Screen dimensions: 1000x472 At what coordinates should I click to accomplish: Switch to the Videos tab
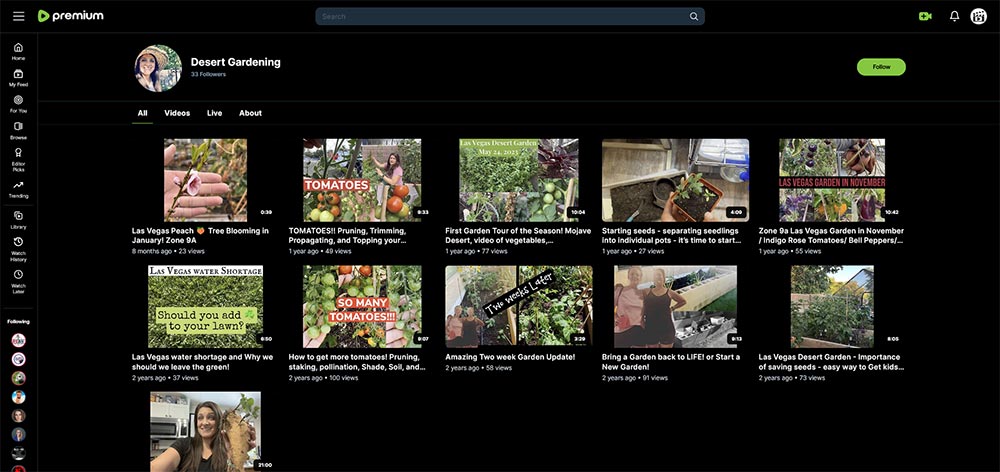pos(177,113)
